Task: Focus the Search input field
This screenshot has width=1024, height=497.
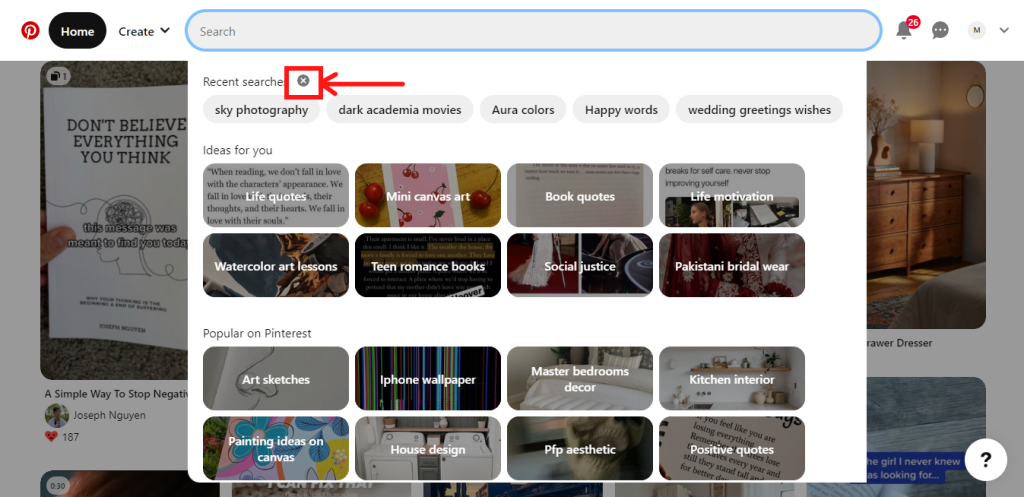Action: coord(533,31)
